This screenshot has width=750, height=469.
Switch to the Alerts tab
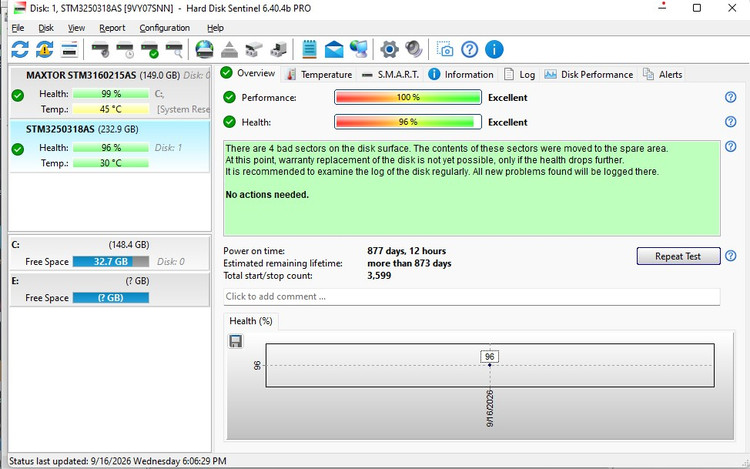click(662, 75)
